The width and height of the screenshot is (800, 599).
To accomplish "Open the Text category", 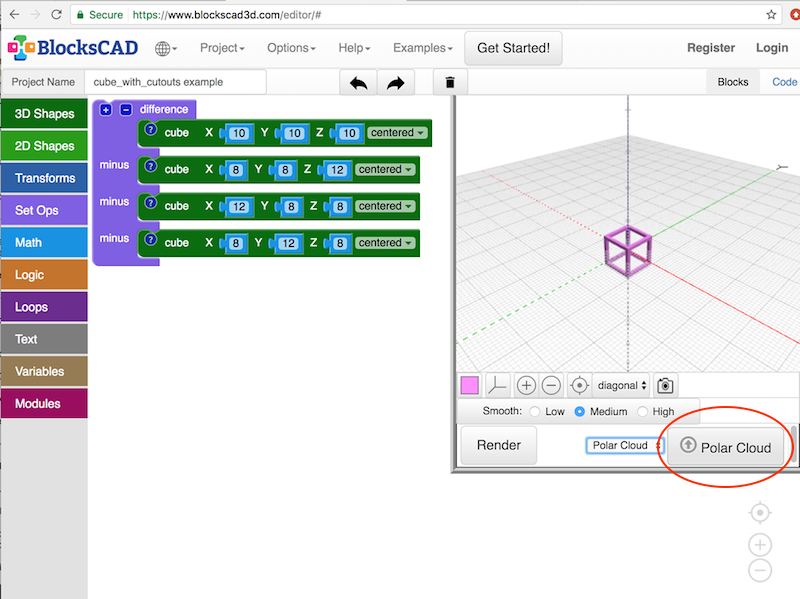I will pyautogui.click(x=44, y=339).
